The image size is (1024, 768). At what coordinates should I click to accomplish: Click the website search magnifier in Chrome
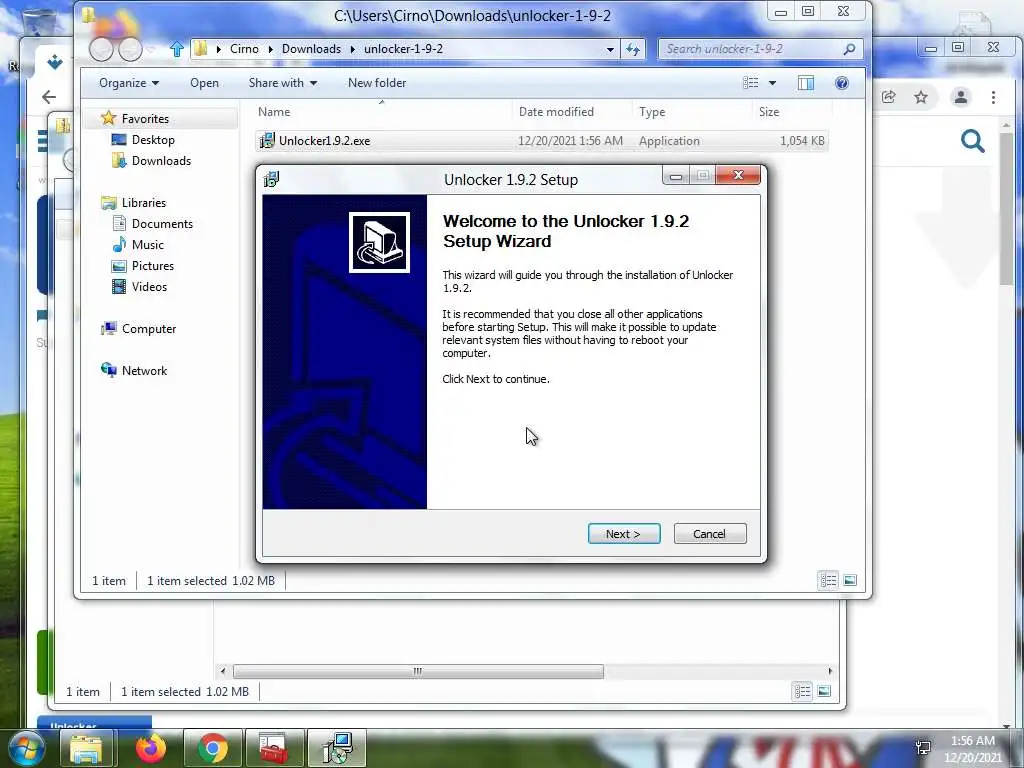click(x=972, y=141)
